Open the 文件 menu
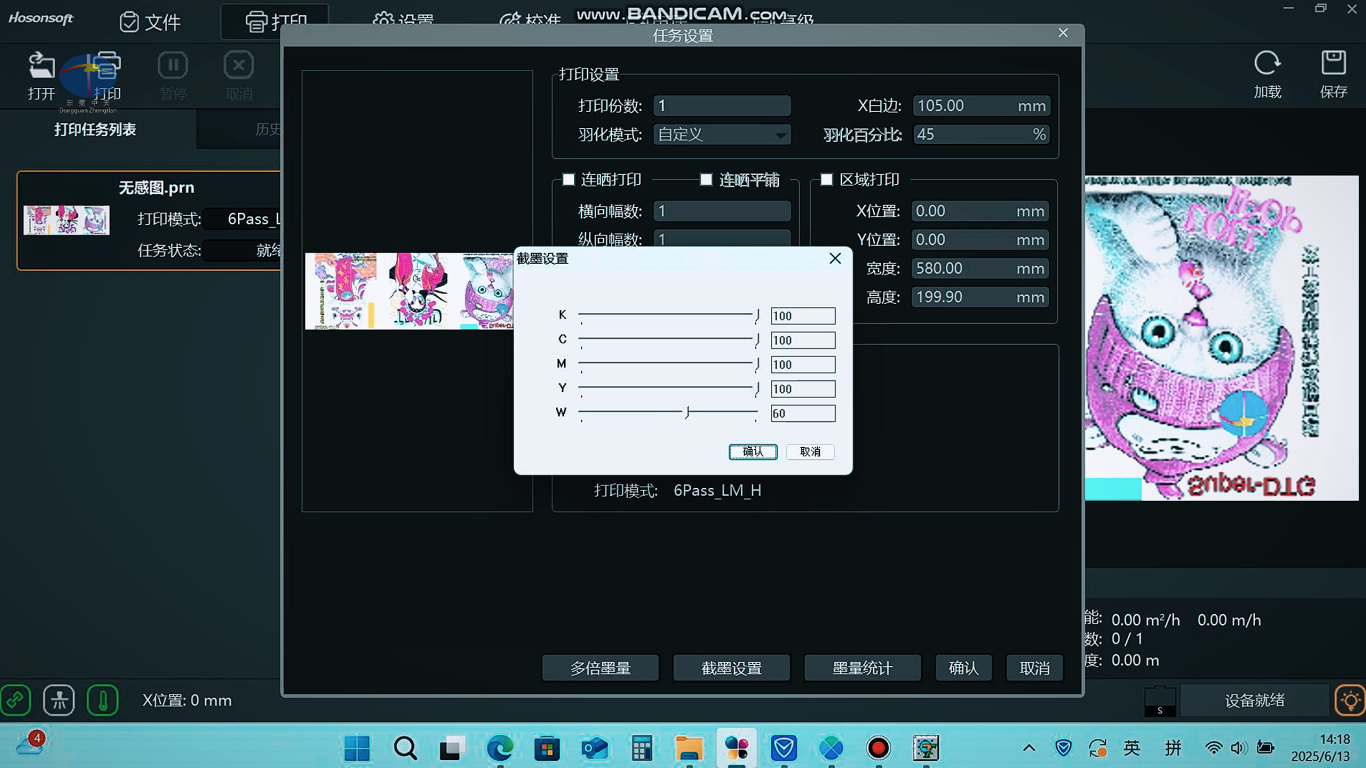 [x=151, y=22]
